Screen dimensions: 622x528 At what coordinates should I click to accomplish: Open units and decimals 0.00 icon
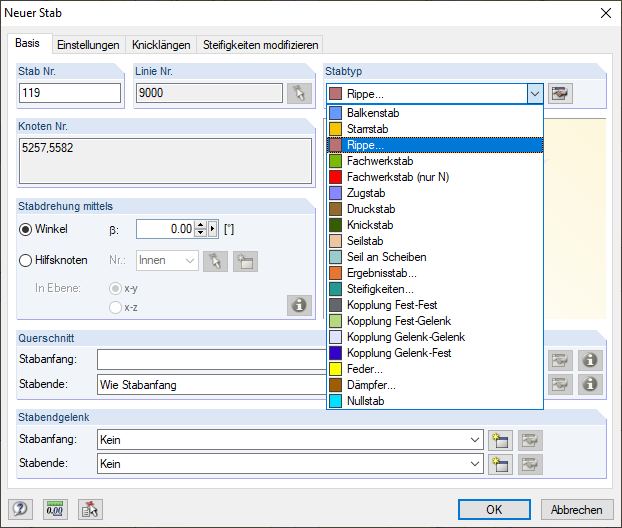(x=55, y=509)
